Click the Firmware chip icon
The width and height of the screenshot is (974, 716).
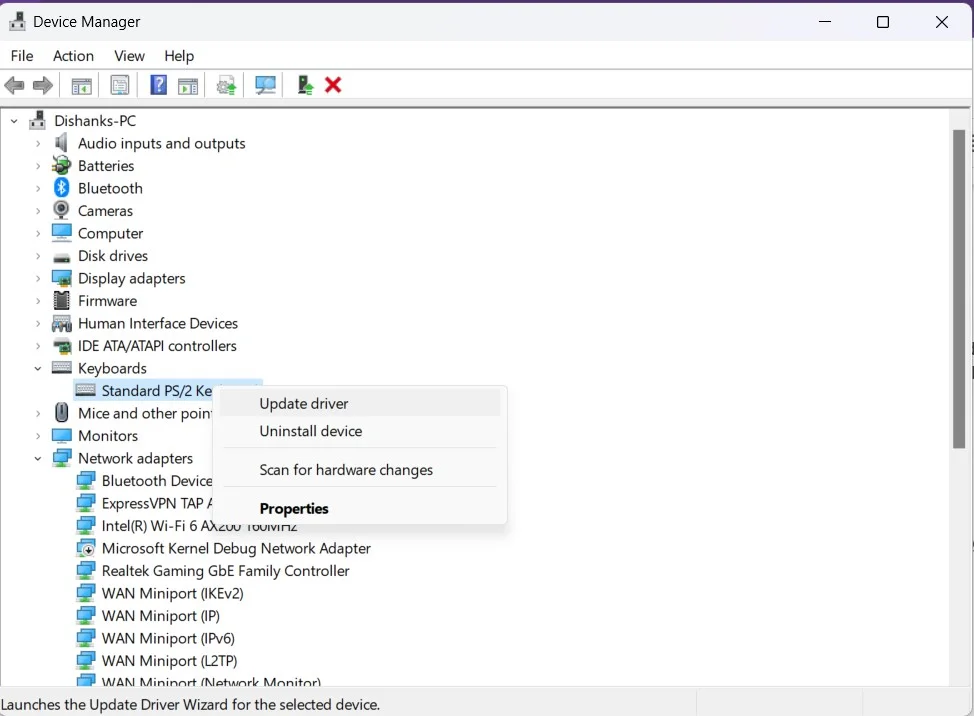pyautogui.click(x=61, y=301)
